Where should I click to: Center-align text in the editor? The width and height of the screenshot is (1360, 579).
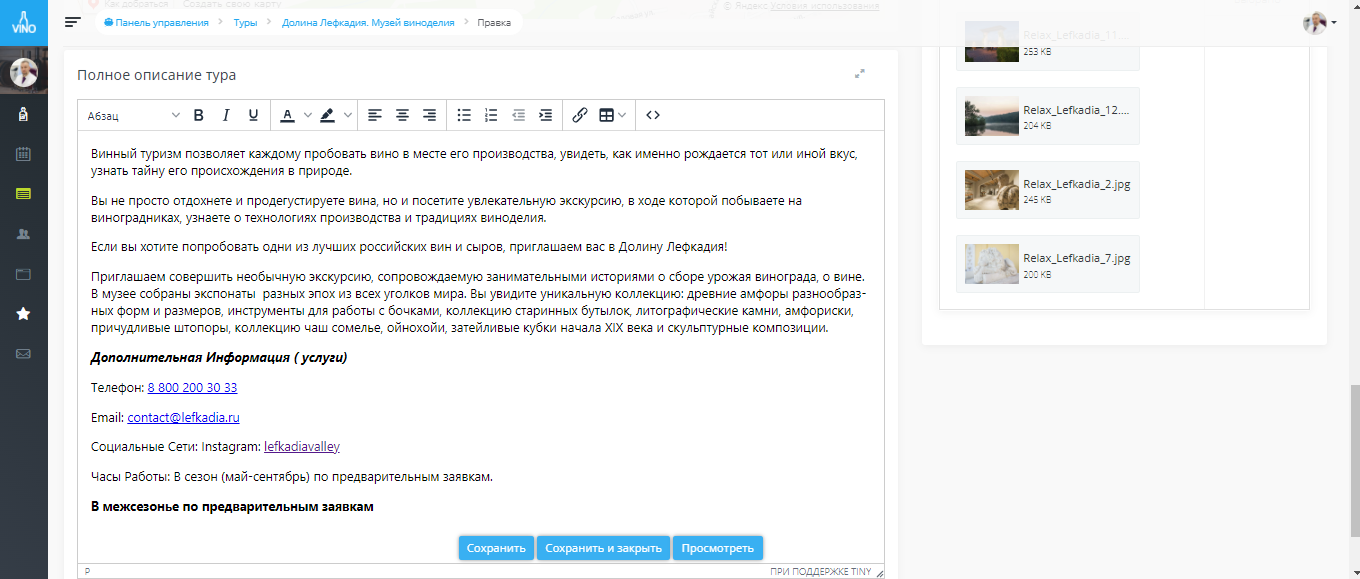[402, 115]
